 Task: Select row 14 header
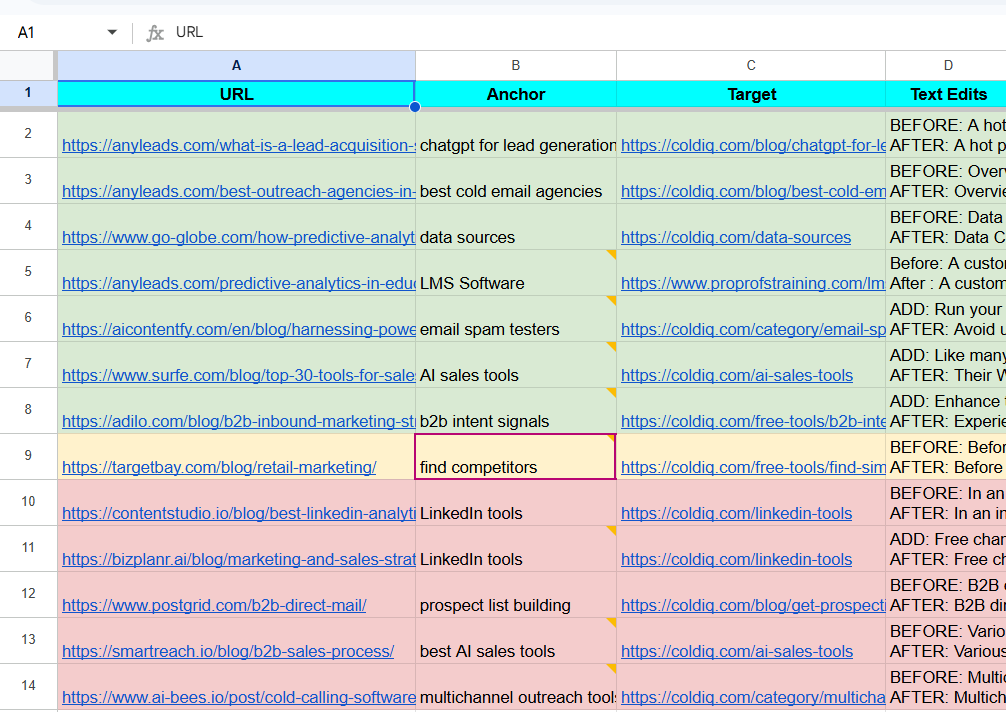coord(28,686)
